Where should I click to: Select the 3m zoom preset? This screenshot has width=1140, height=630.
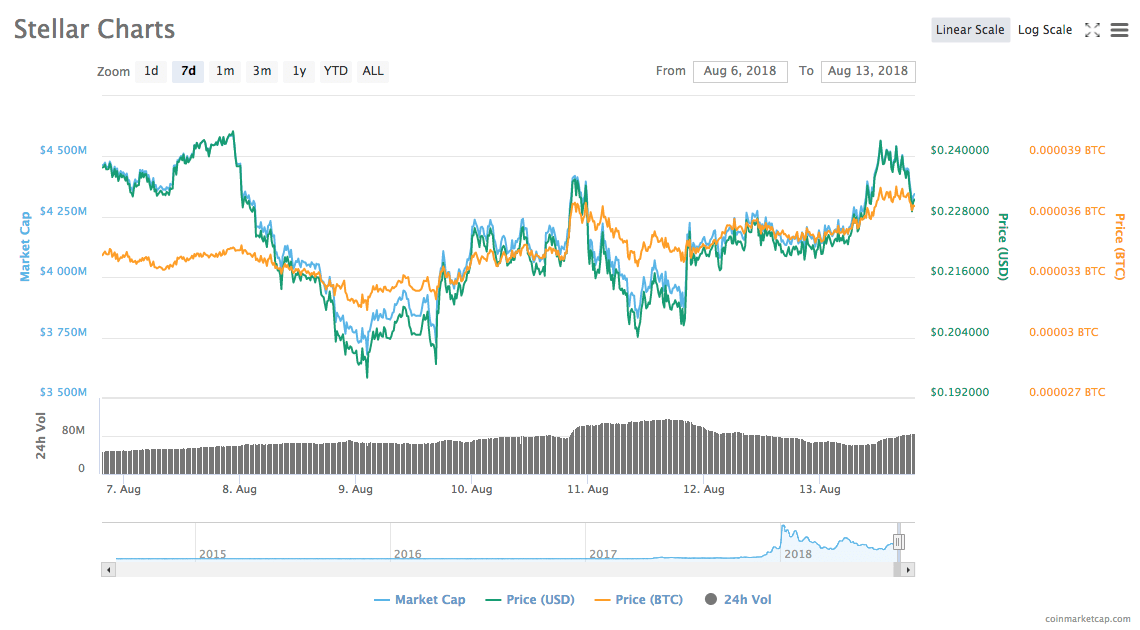(x=261, y=71)
